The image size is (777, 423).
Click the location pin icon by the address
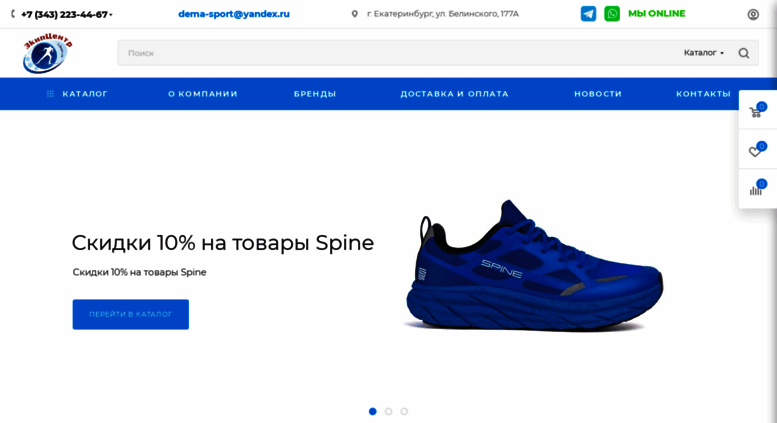(x=354, y=14)
